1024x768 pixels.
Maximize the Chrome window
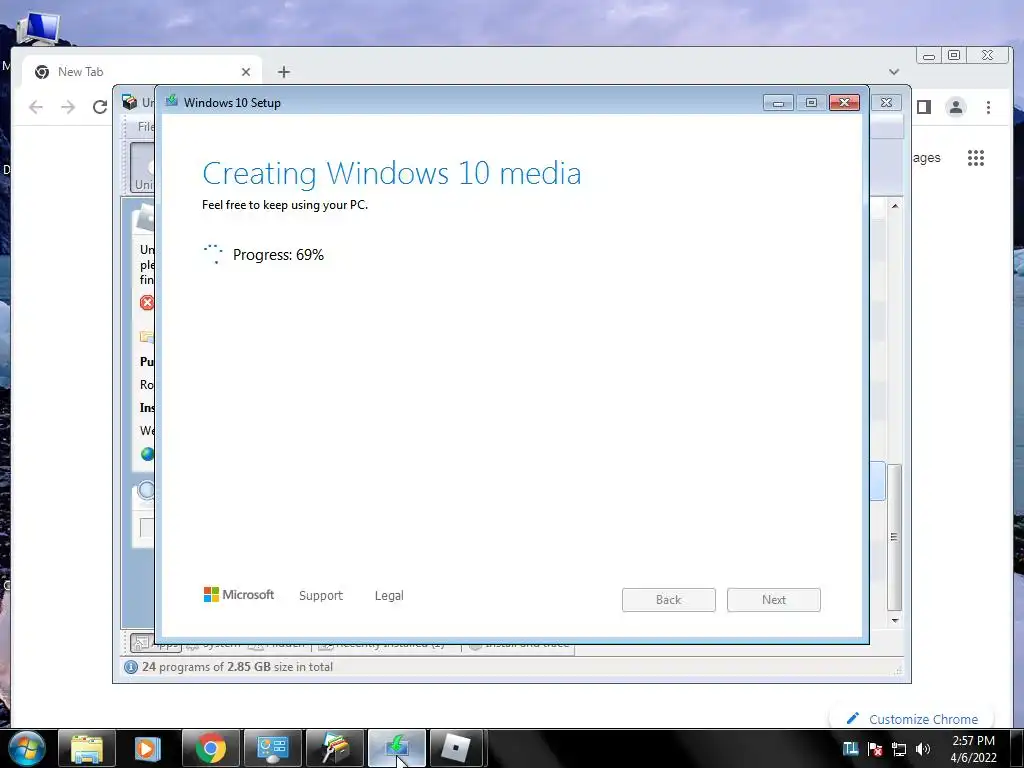click(x=953, y=56)
